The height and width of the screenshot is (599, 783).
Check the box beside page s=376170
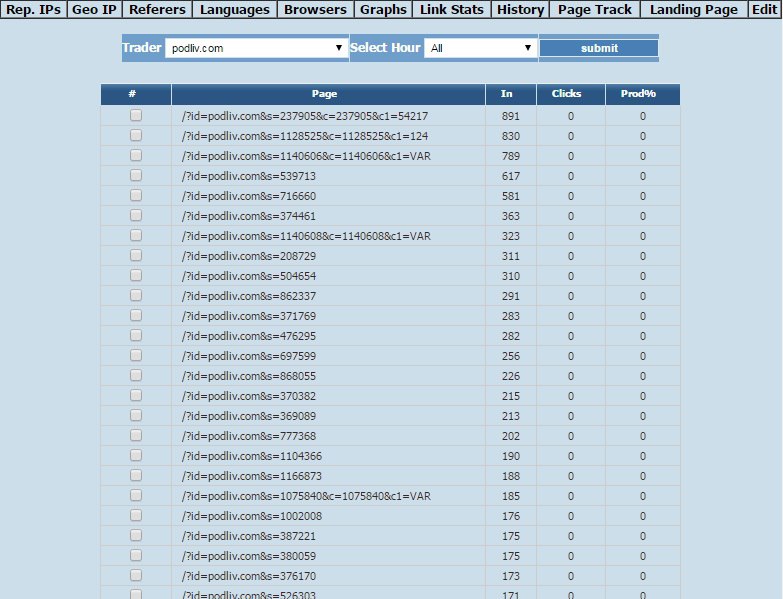coord(136,575)
